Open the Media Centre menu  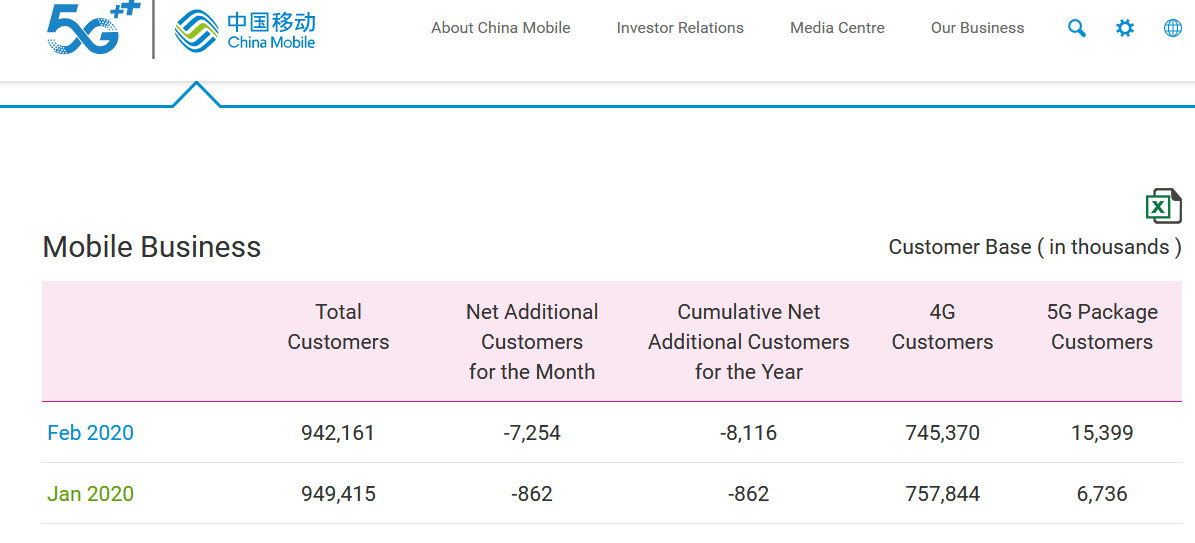pos(837,28)
